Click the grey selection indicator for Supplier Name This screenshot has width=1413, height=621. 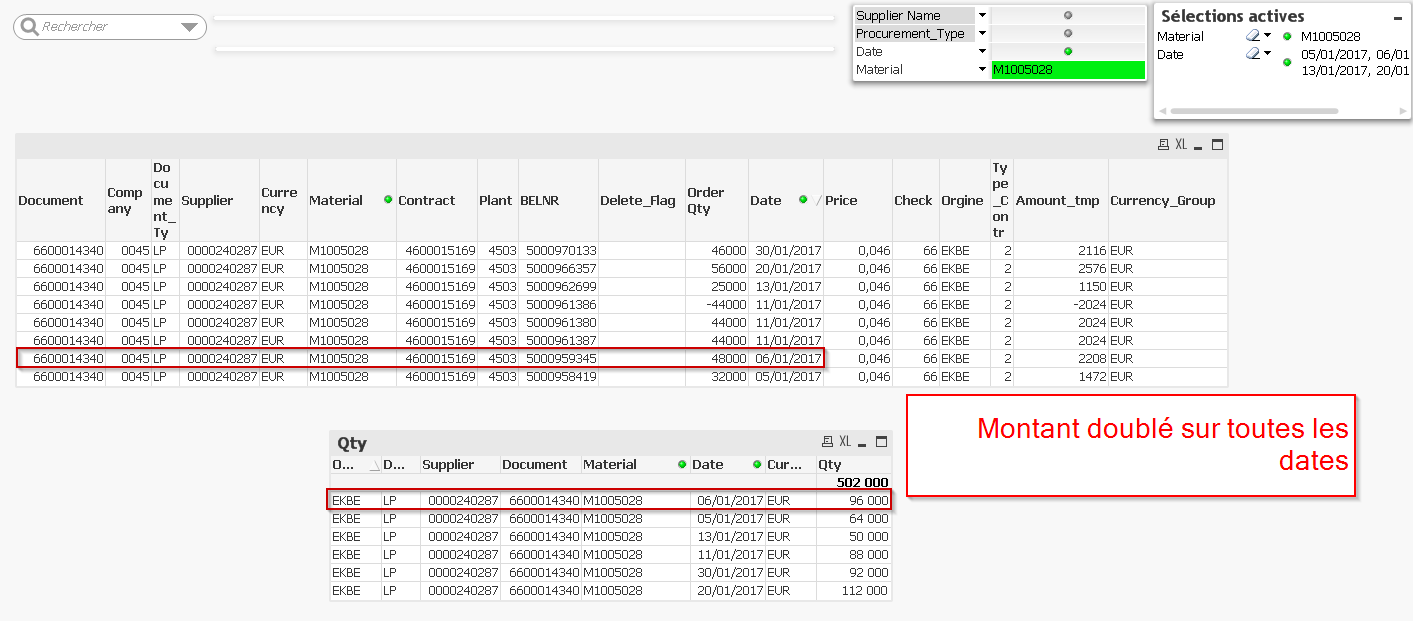(x=1068, y=15)
